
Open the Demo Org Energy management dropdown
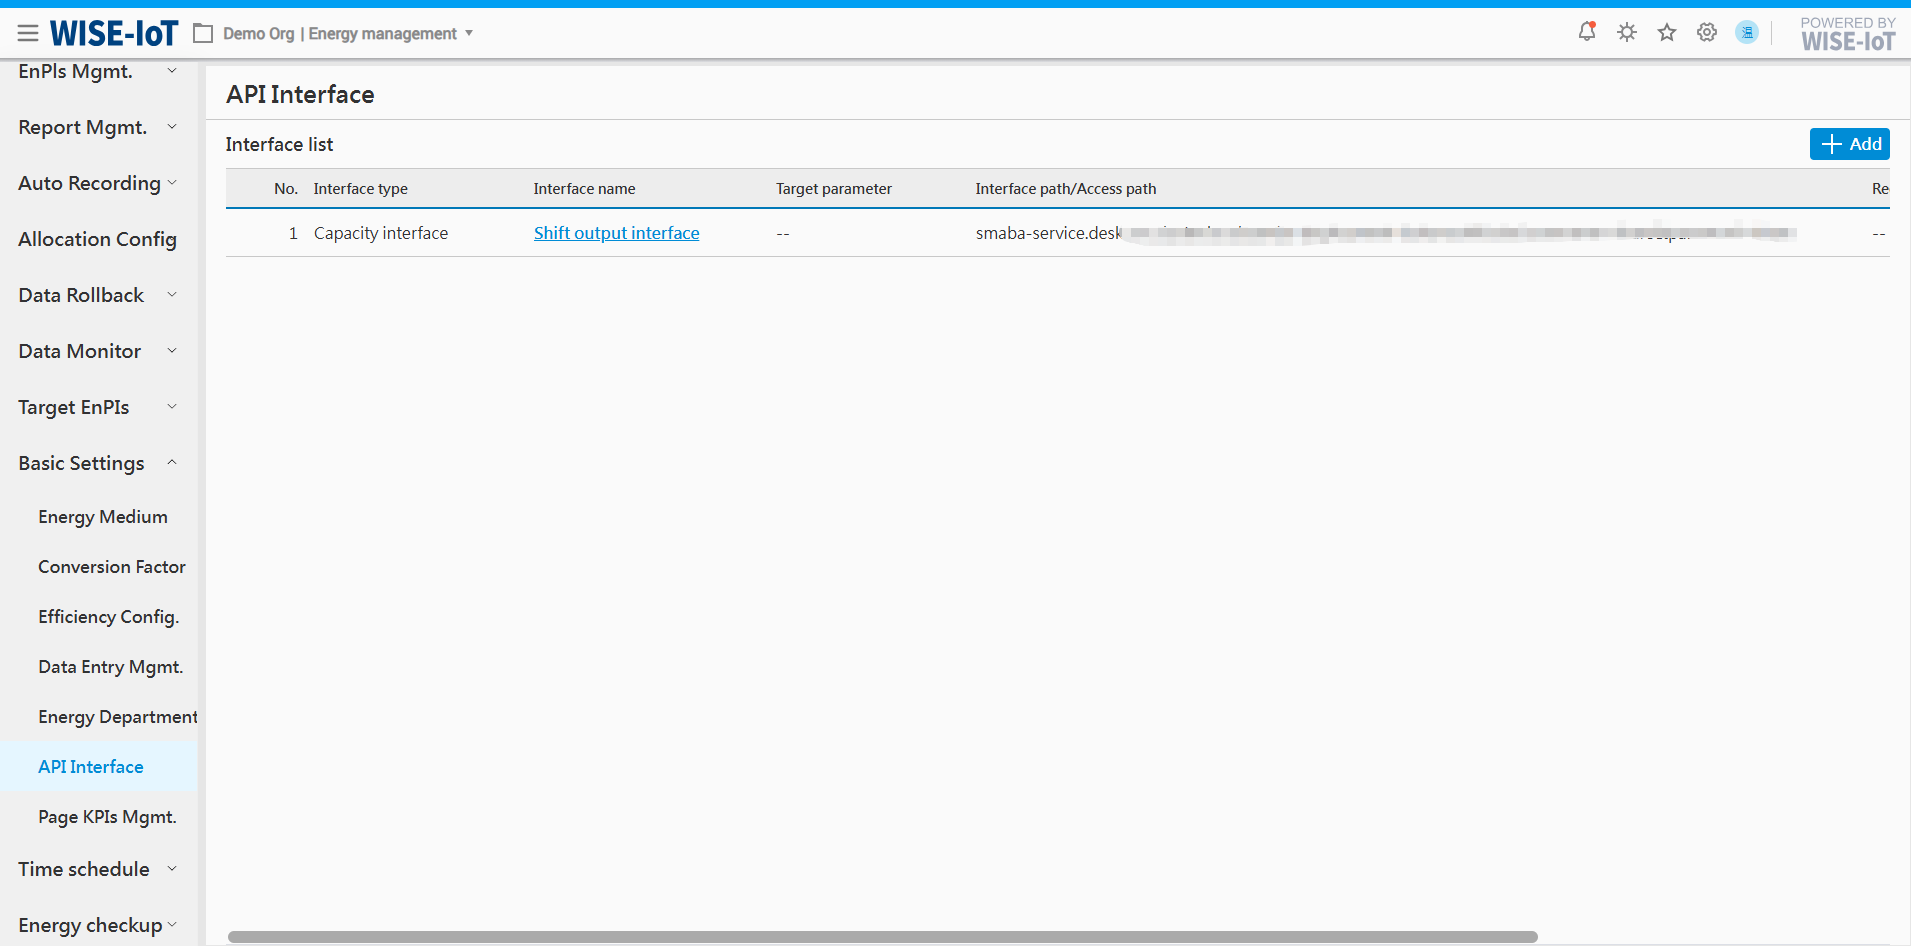pyautogui.click(x=347, y=34)
